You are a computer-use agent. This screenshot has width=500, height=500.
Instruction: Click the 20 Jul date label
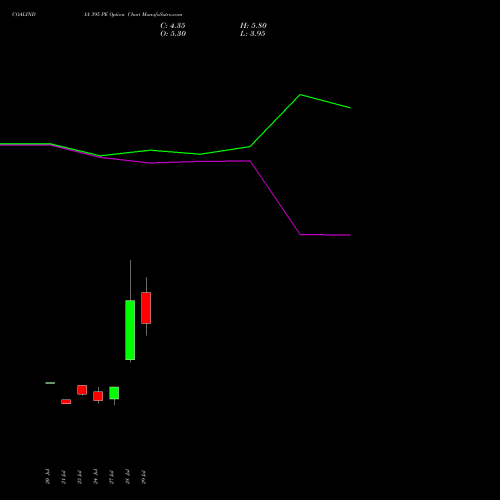click(x=47, y=477)
